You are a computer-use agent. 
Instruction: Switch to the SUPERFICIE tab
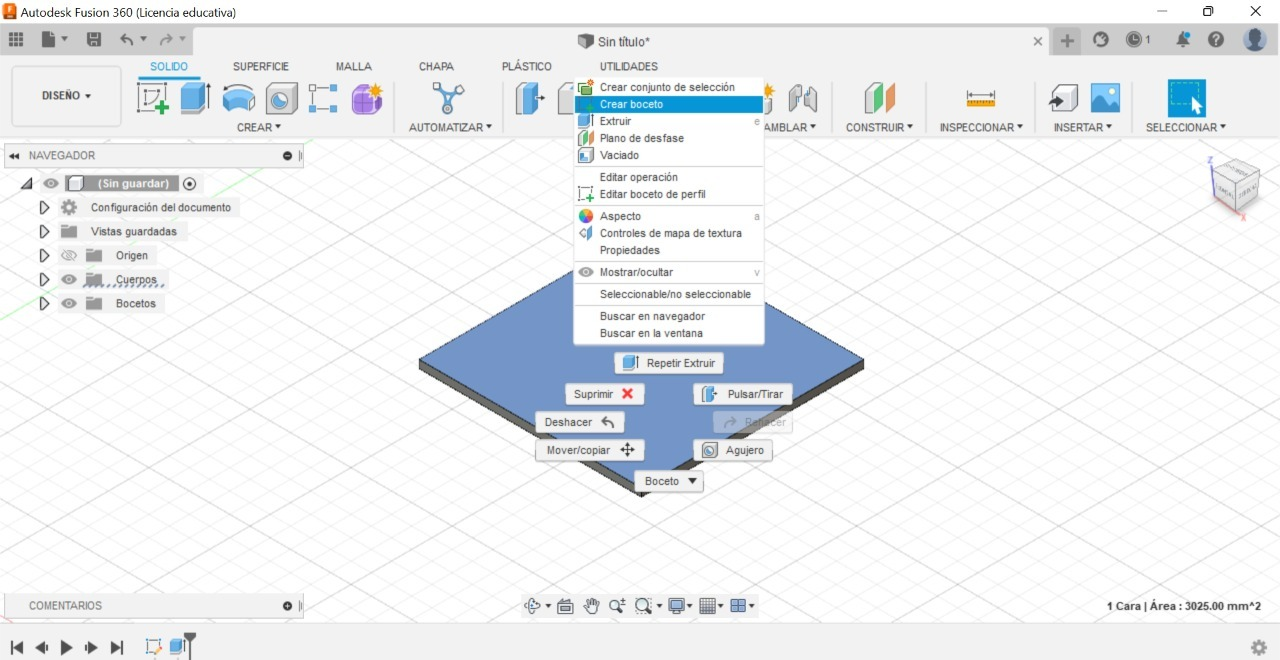(261, 66)
